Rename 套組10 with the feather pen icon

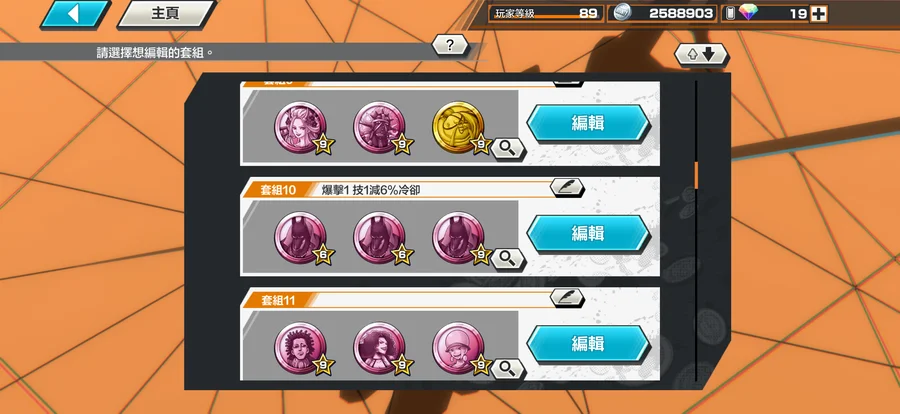[567, 187]
